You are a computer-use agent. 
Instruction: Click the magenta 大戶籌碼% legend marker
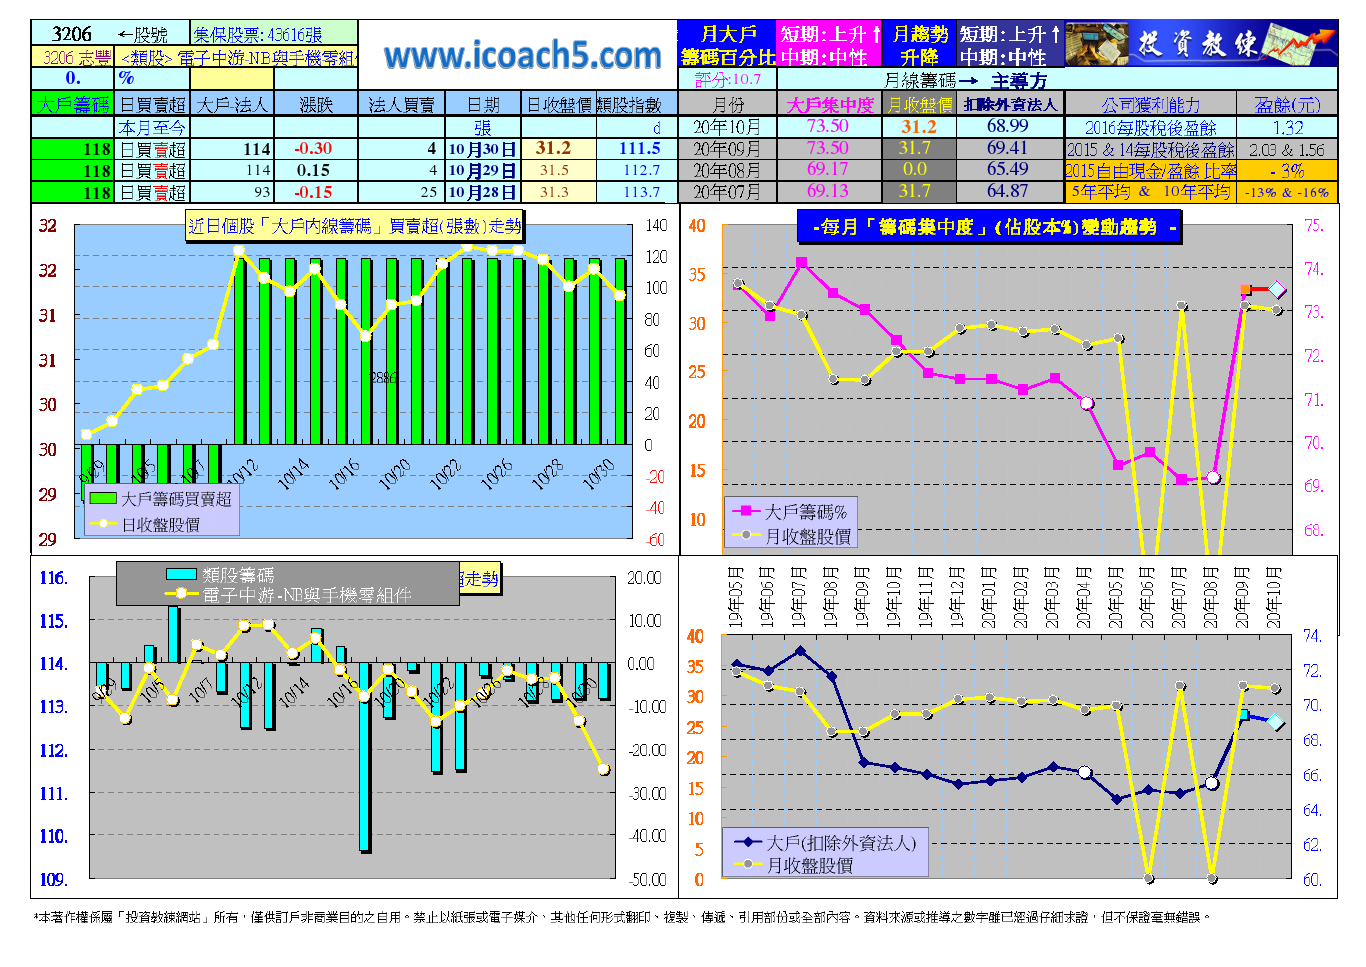click(x=746, y=511)
